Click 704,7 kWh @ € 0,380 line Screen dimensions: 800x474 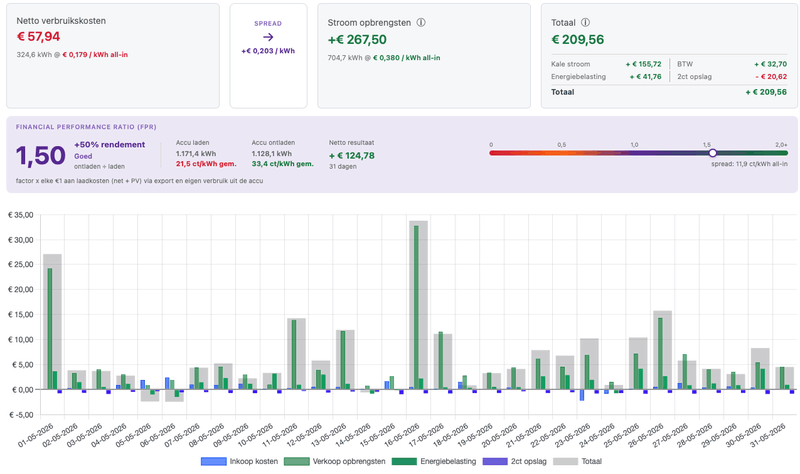(384, 58)
